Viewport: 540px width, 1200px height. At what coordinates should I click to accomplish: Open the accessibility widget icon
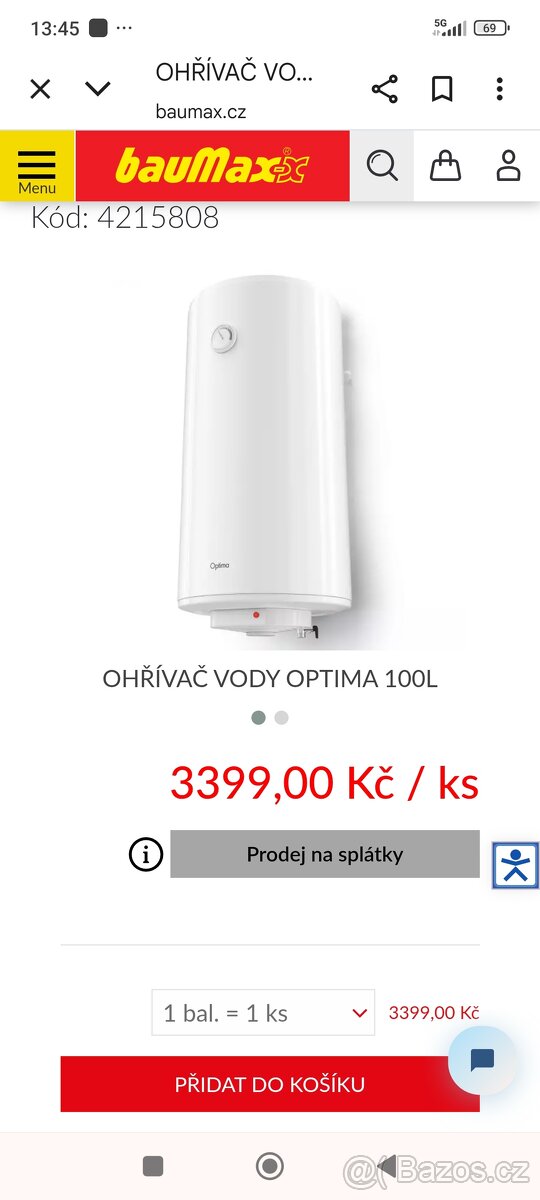tap(516, 866)
